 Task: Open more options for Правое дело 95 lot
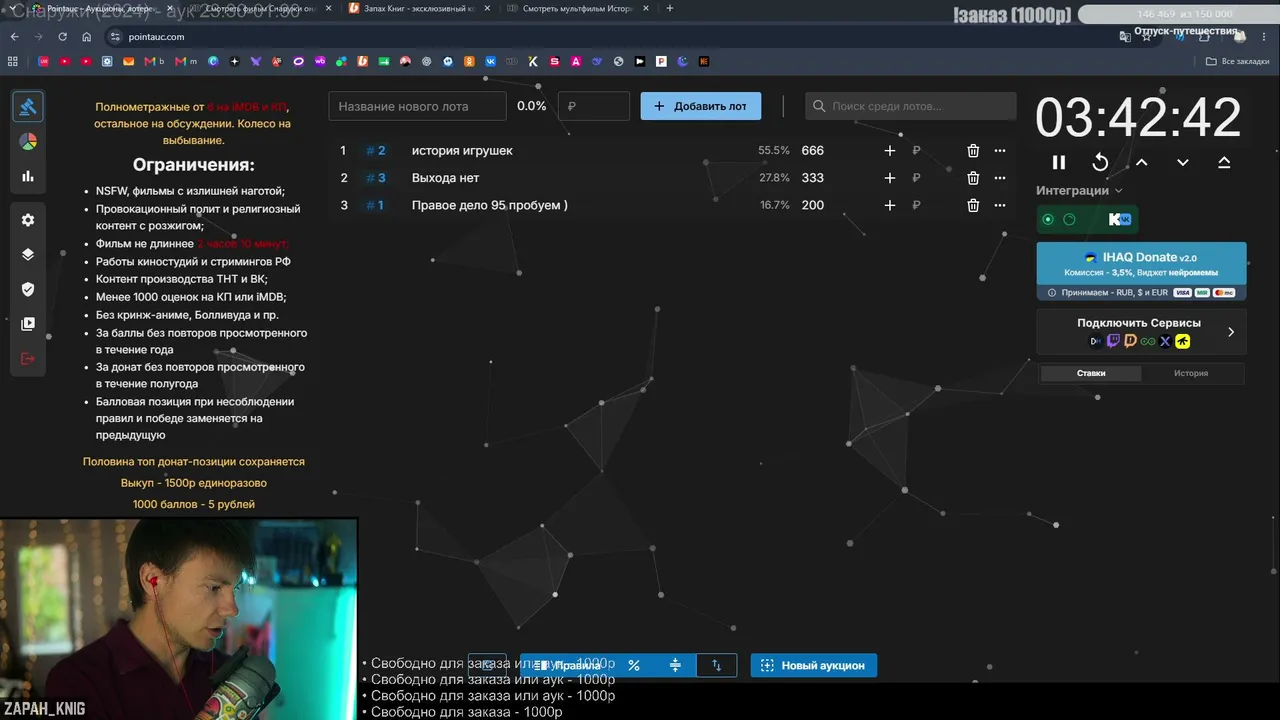tap(1000, 205)
